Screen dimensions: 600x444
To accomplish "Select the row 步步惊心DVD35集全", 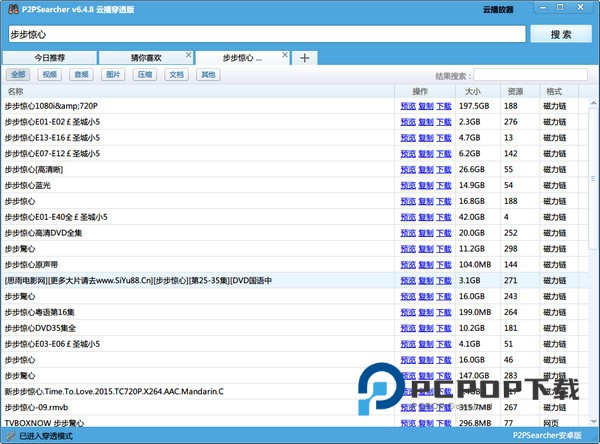I will (295, 328).
